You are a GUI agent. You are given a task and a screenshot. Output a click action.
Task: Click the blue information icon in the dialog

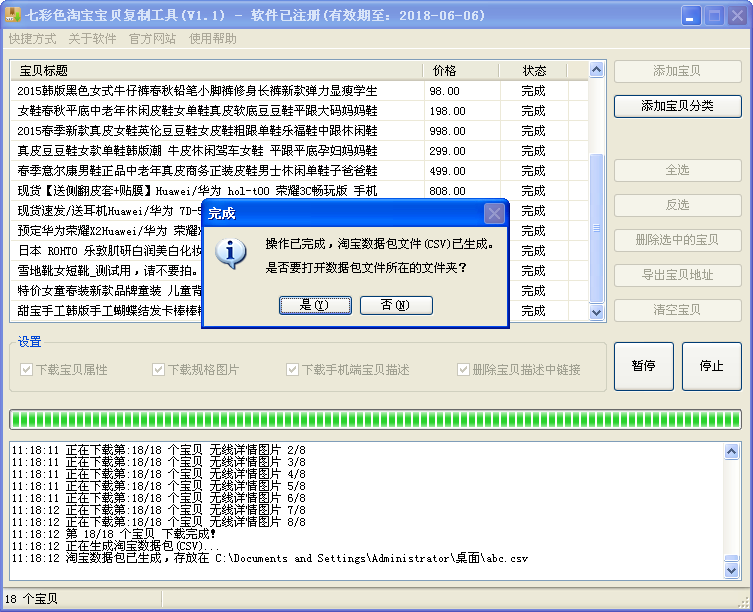231,253
